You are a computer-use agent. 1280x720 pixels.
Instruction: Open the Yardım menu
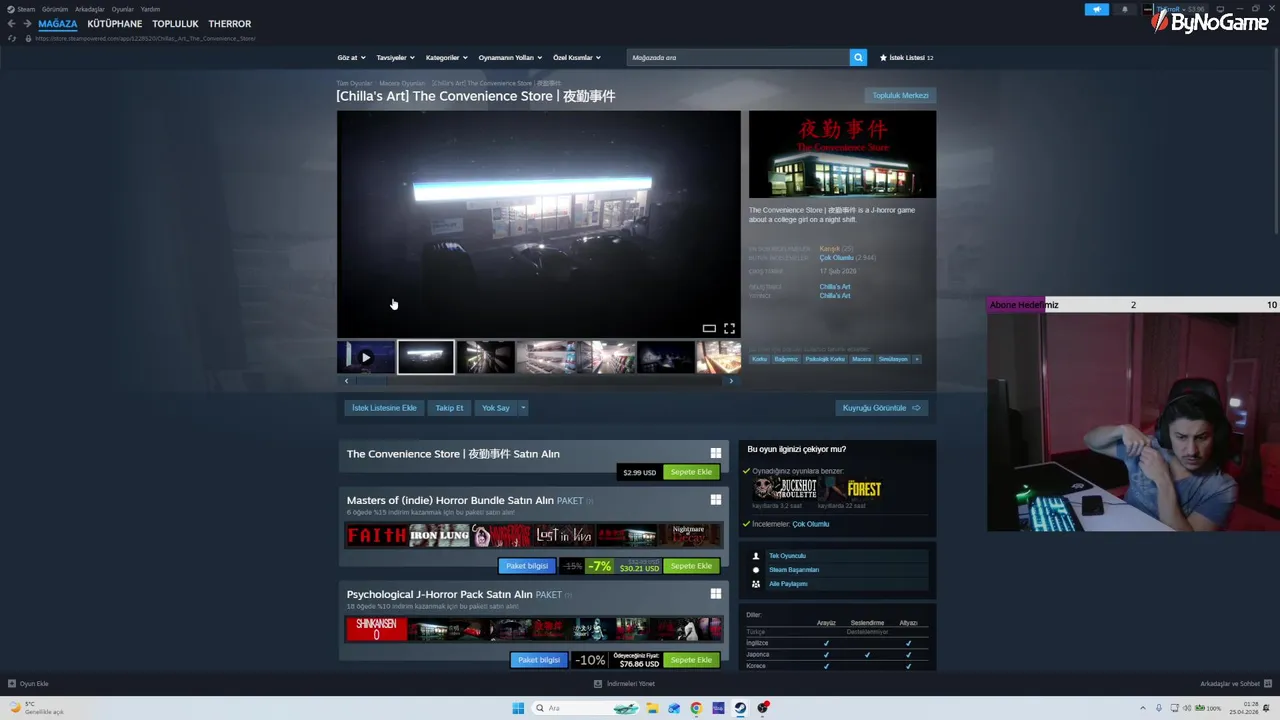click(150, 9)
